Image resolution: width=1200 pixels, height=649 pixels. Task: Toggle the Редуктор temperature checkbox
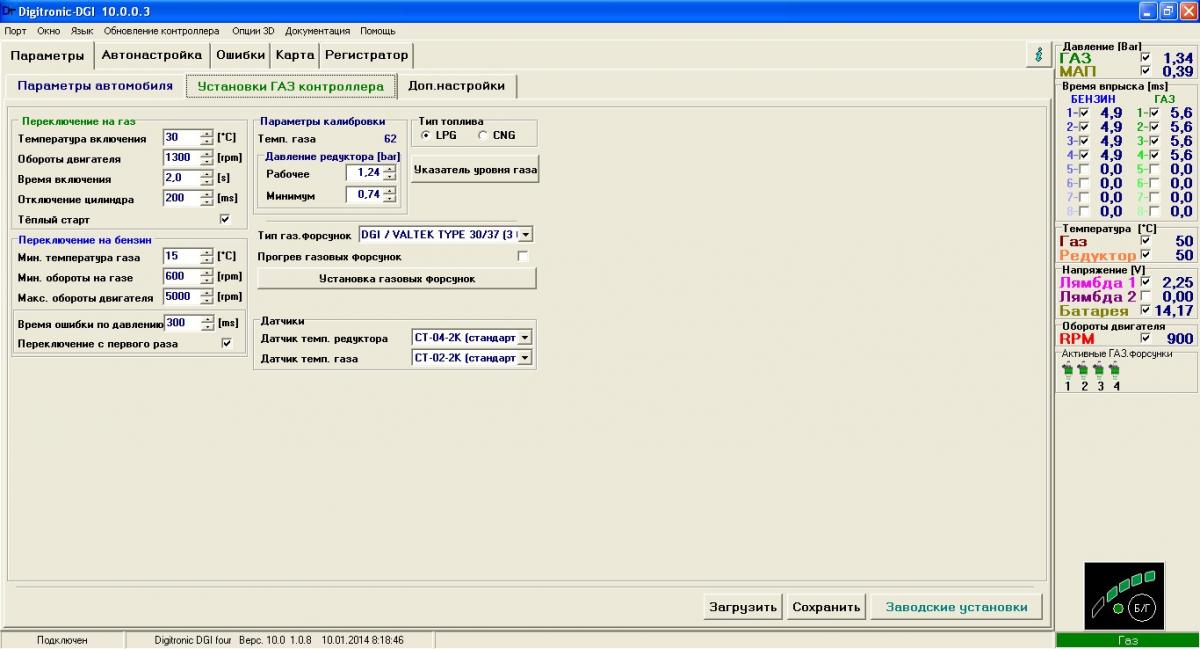pos(1146,255)
